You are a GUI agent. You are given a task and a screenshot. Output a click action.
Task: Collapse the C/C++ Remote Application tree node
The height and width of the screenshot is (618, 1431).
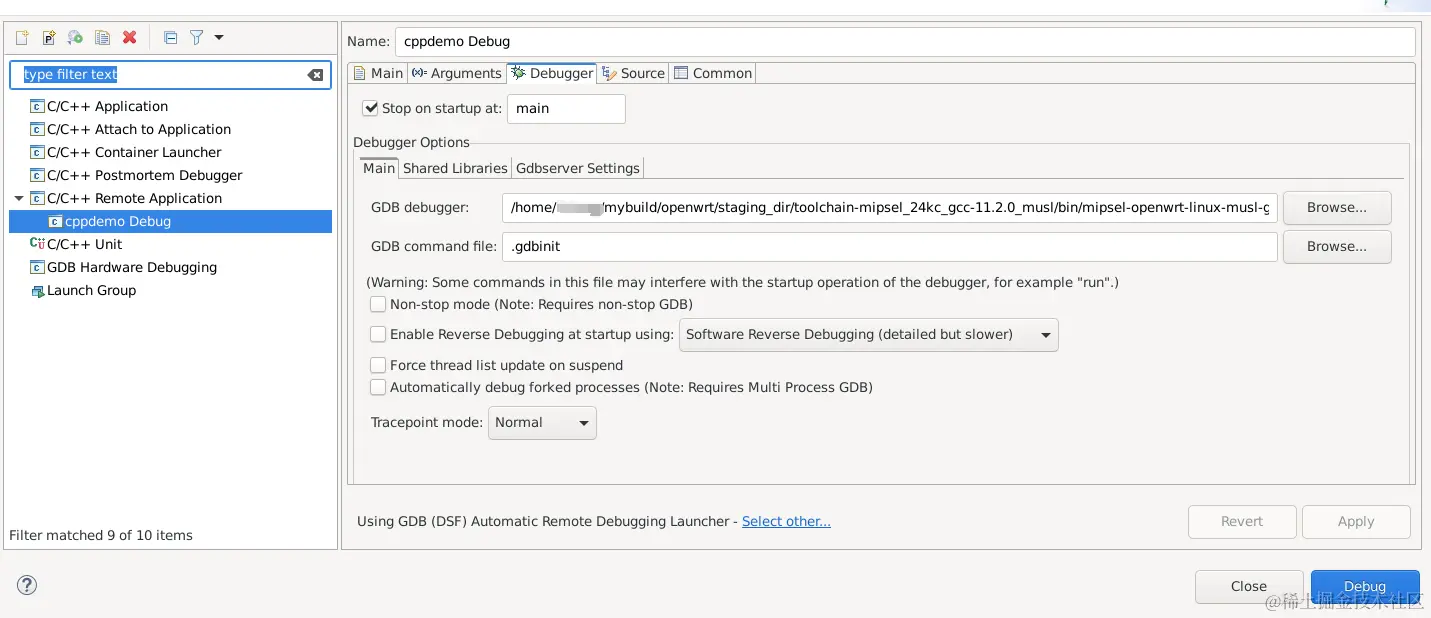click(19, 198)
